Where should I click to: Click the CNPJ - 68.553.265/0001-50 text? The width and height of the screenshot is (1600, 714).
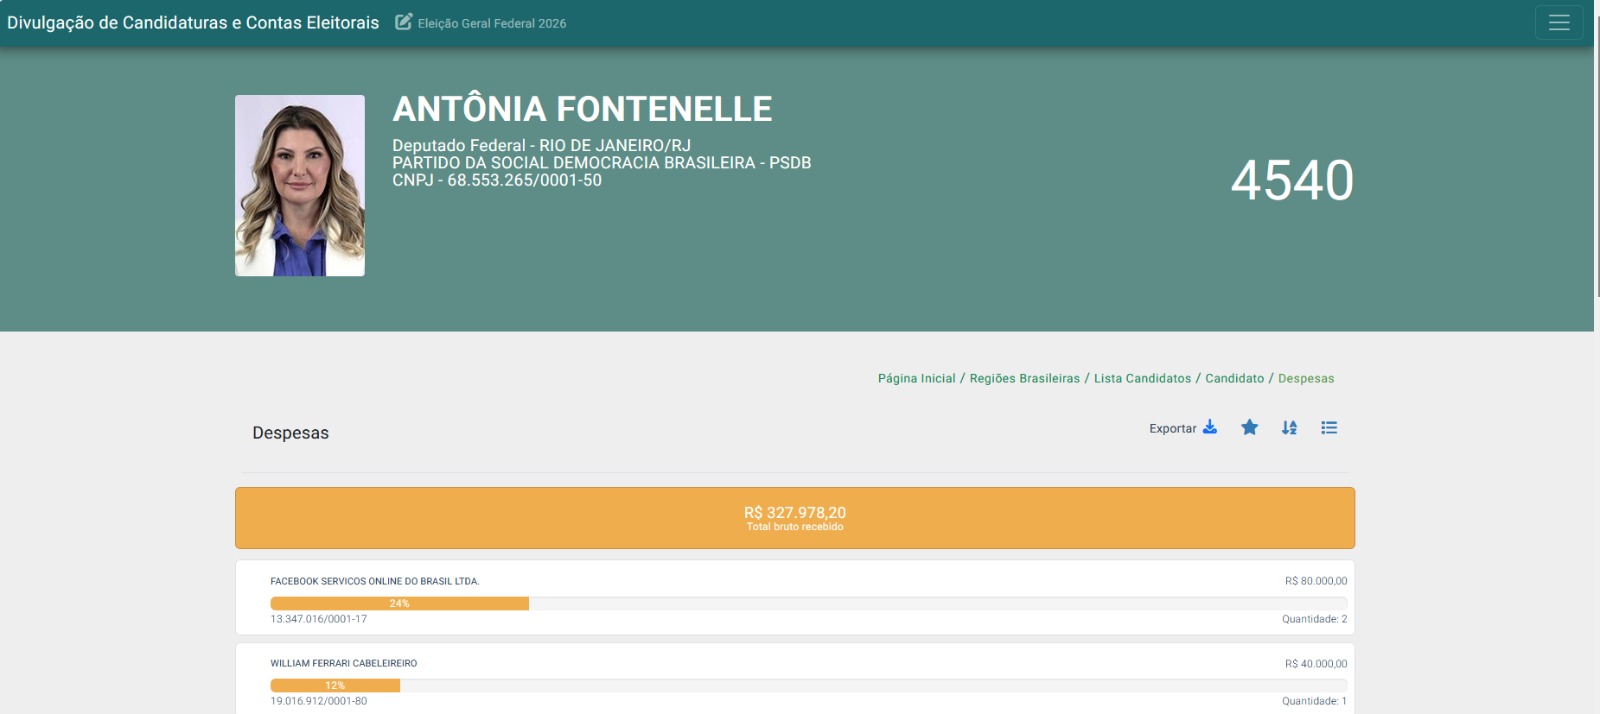coord(497,180)
